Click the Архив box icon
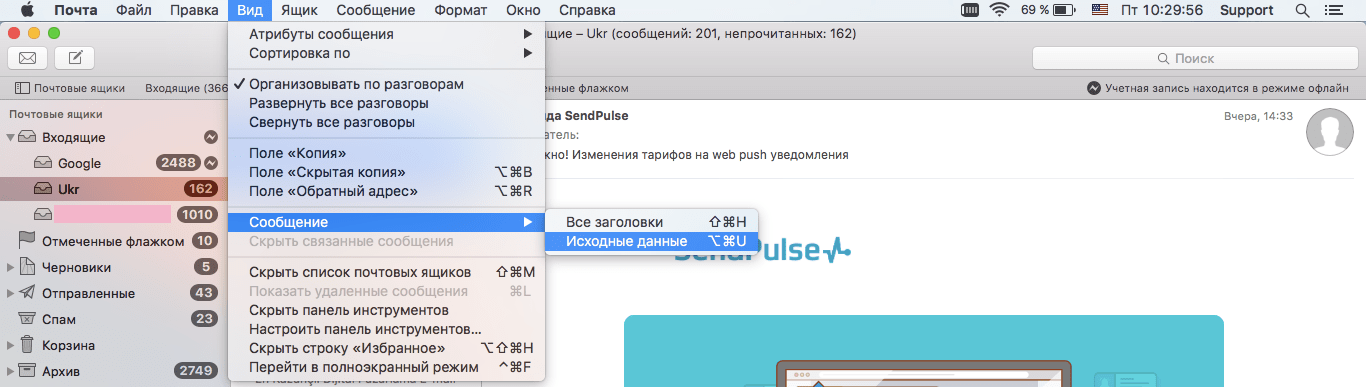 tap(26, 371)
